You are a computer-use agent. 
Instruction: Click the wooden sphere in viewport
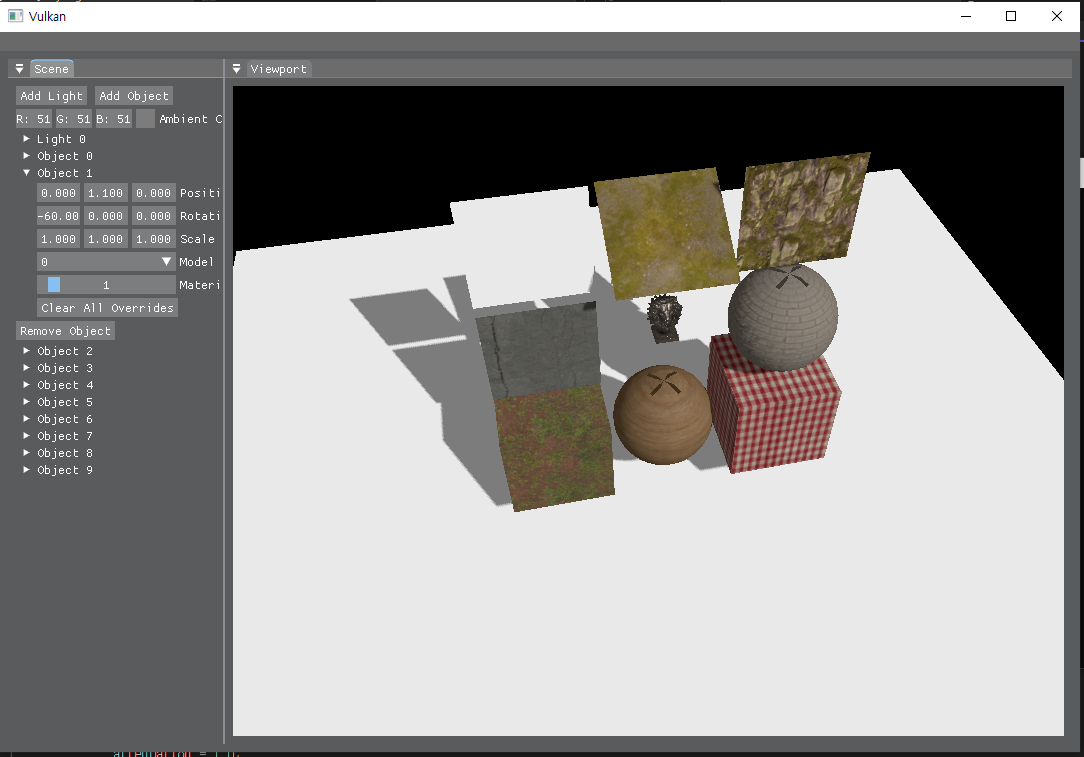(x=662, y=415)
